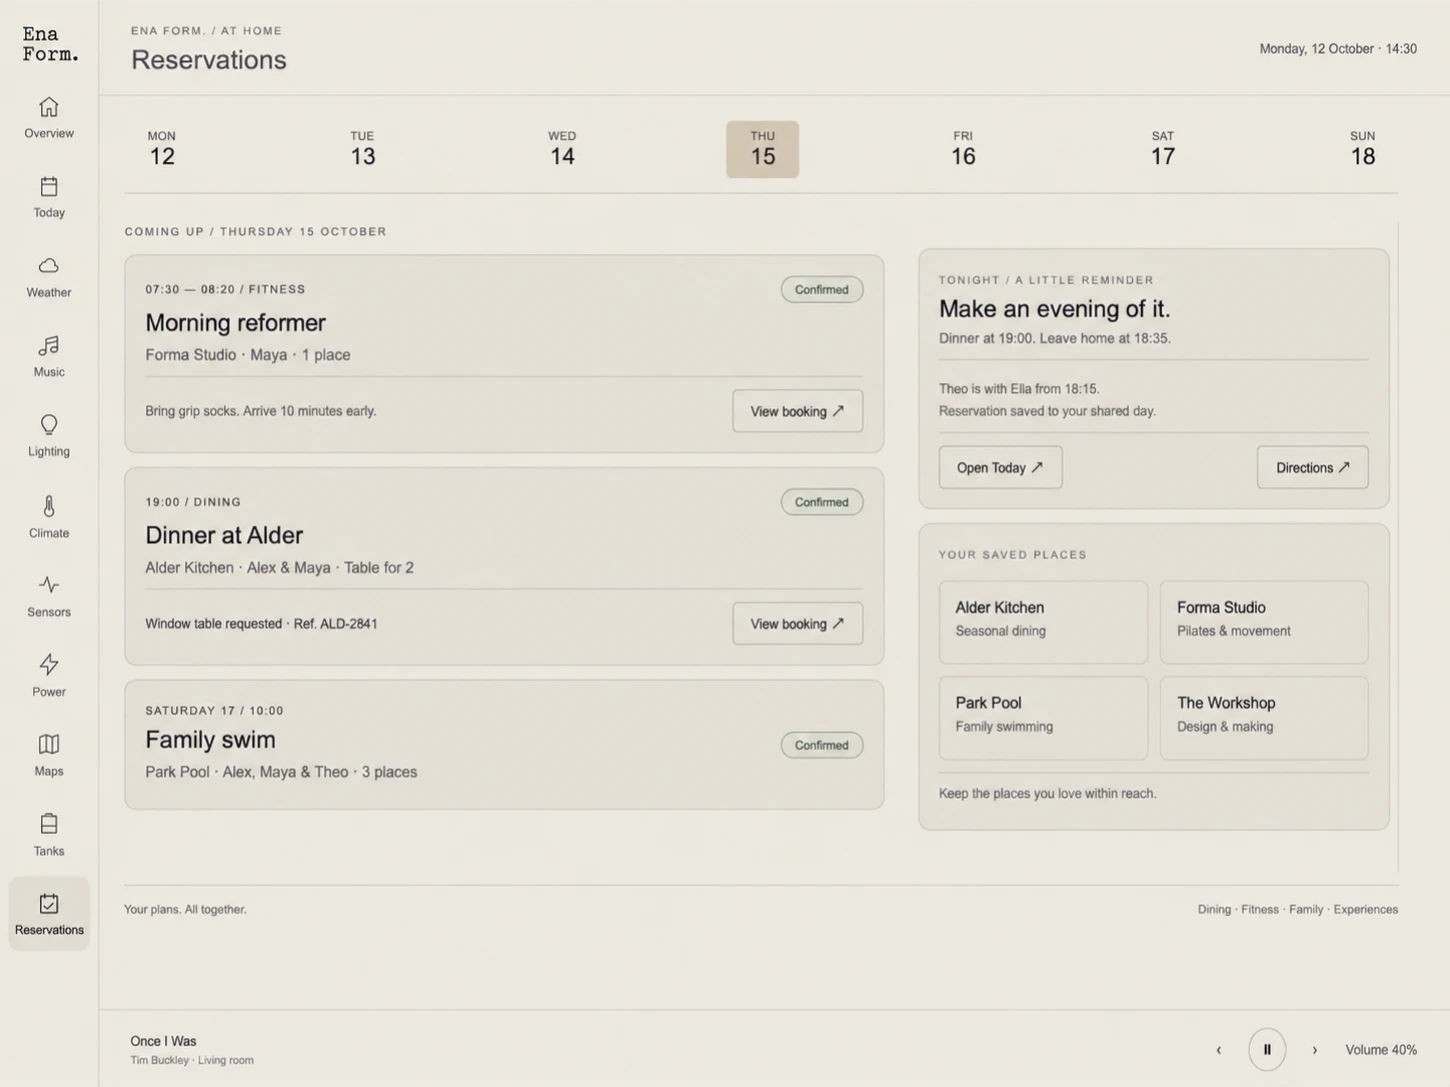The height and width of the screenshot is (1087, 1450).
Task: Click Keep the places you love text
Action: click(x=1047, y=793)
